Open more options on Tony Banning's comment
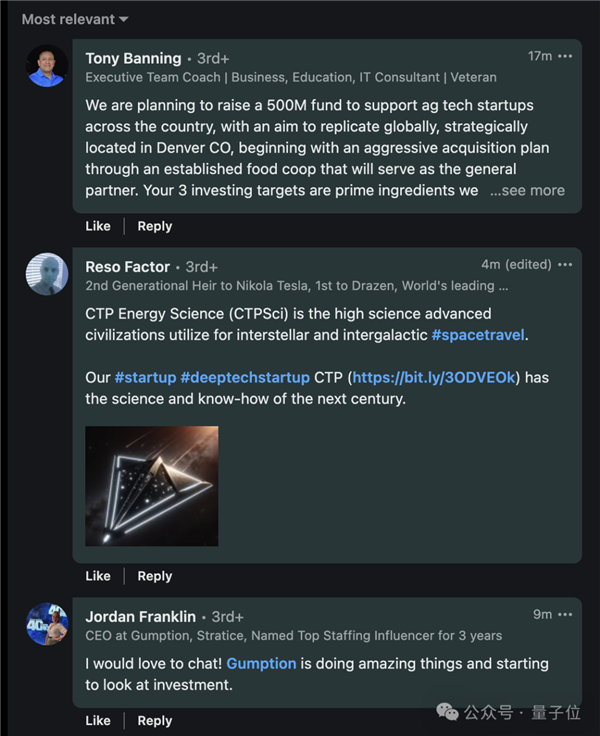This screenshot has width=600, height=736. pos(565,56)
